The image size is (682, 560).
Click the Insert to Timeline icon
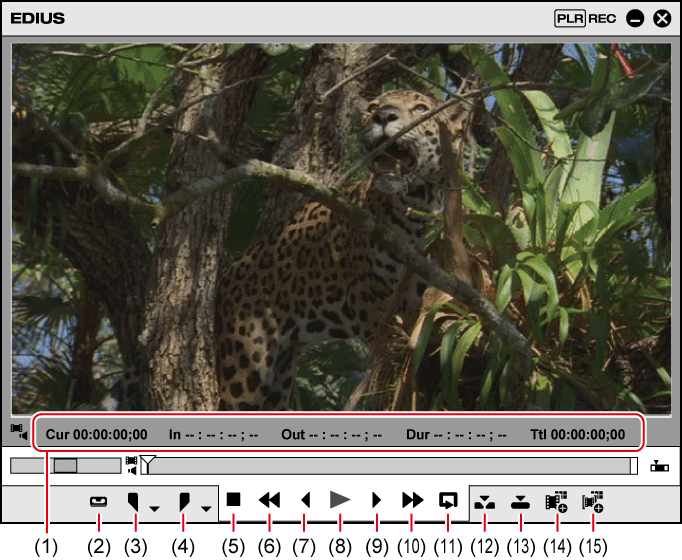pyautogui.click(x=485, y=502)
